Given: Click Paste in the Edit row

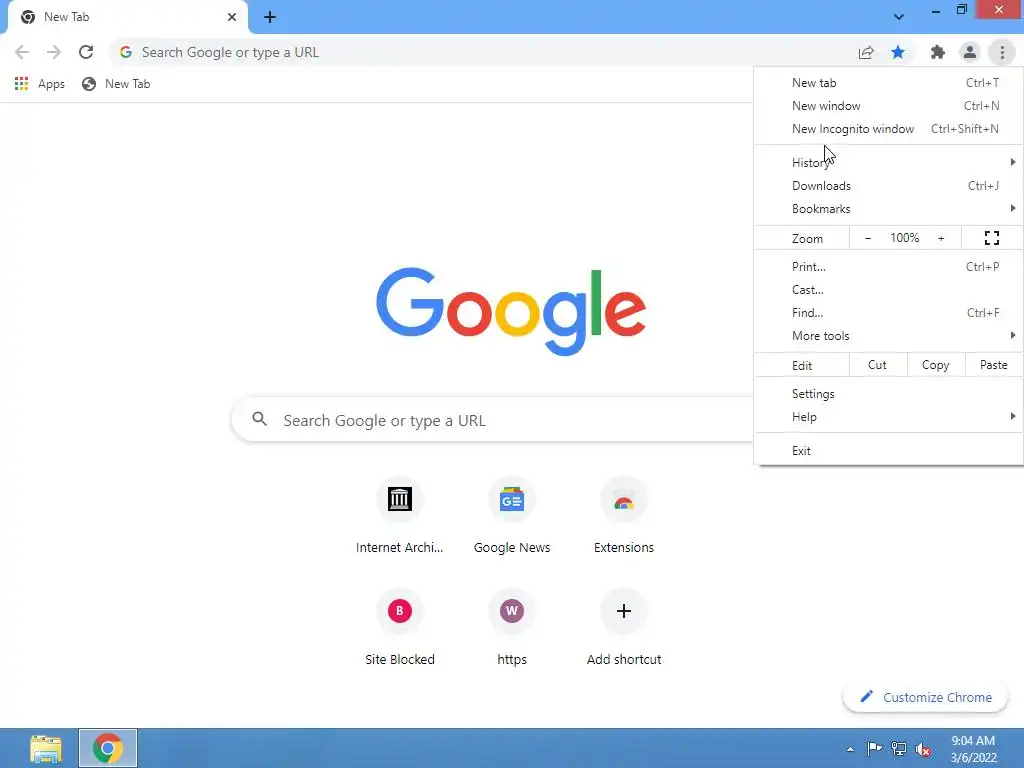Looking at the screenshot, I should click(993, 365).
